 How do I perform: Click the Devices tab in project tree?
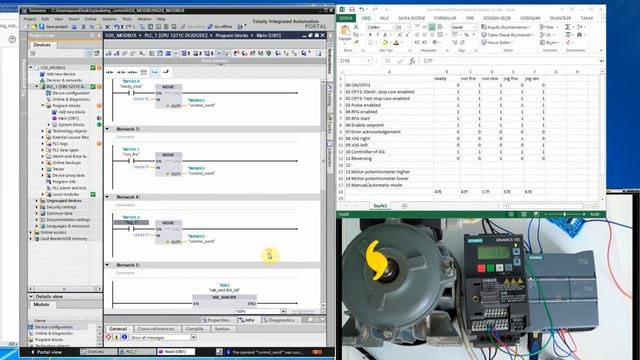(42, 44)
